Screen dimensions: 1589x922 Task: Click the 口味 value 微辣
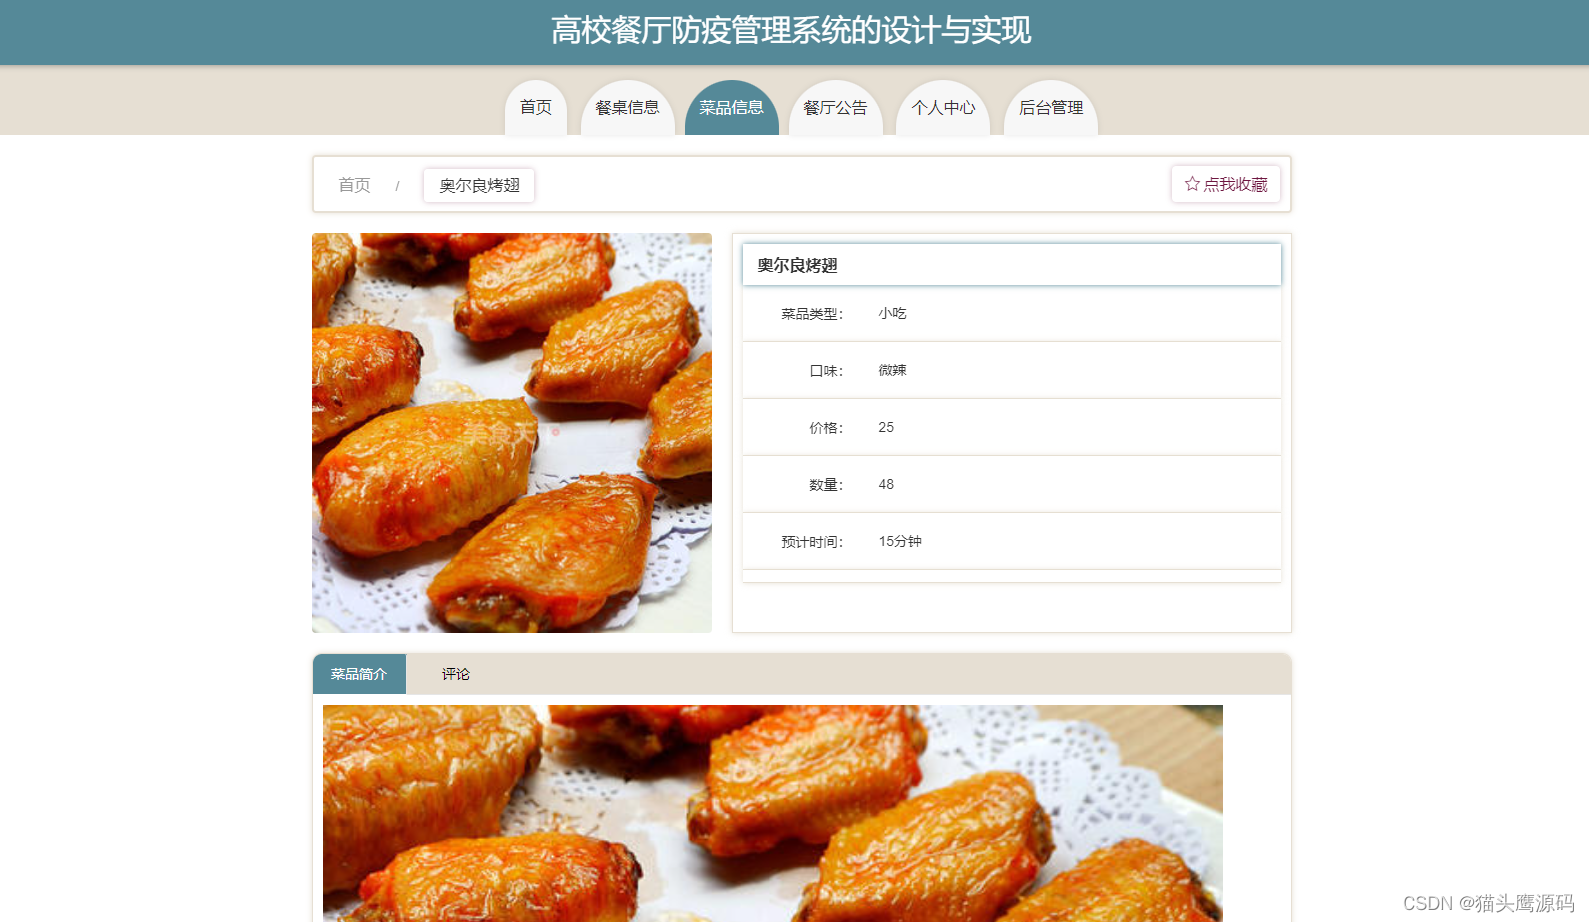892,370
